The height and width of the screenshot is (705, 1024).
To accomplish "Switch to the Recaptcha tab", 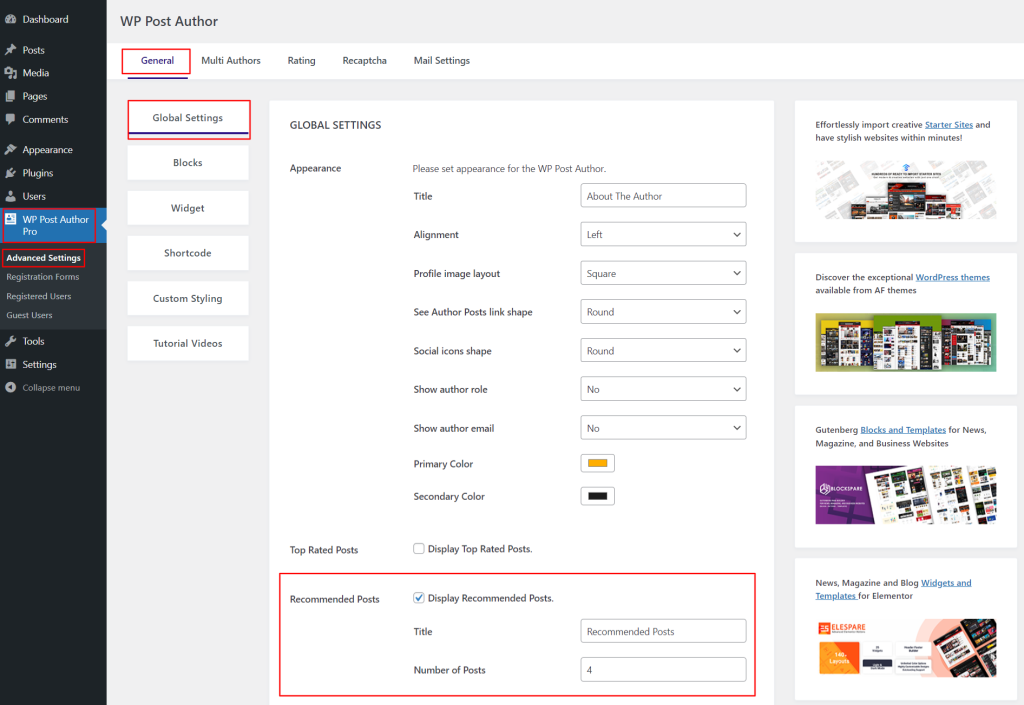I will click(364, 61).
